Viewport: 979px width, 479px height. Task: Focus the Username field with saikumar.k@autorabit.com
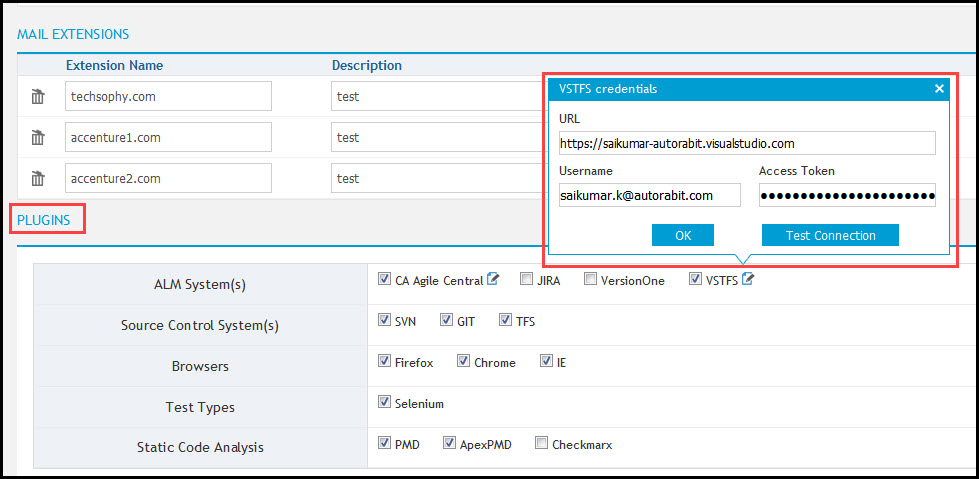649,195
